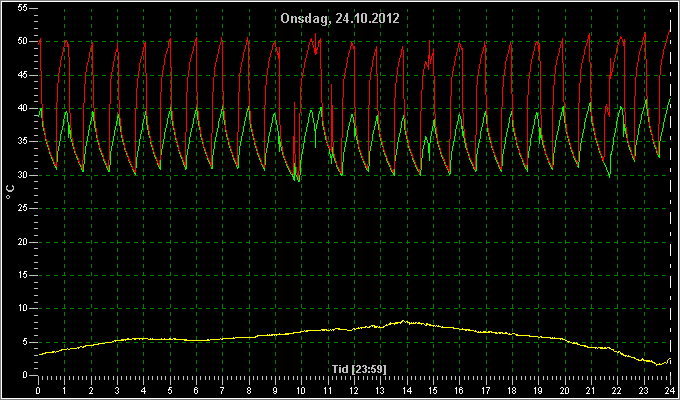Click the °C axis unit label
The width and height of the screenshot is (680, 400).
10,192
